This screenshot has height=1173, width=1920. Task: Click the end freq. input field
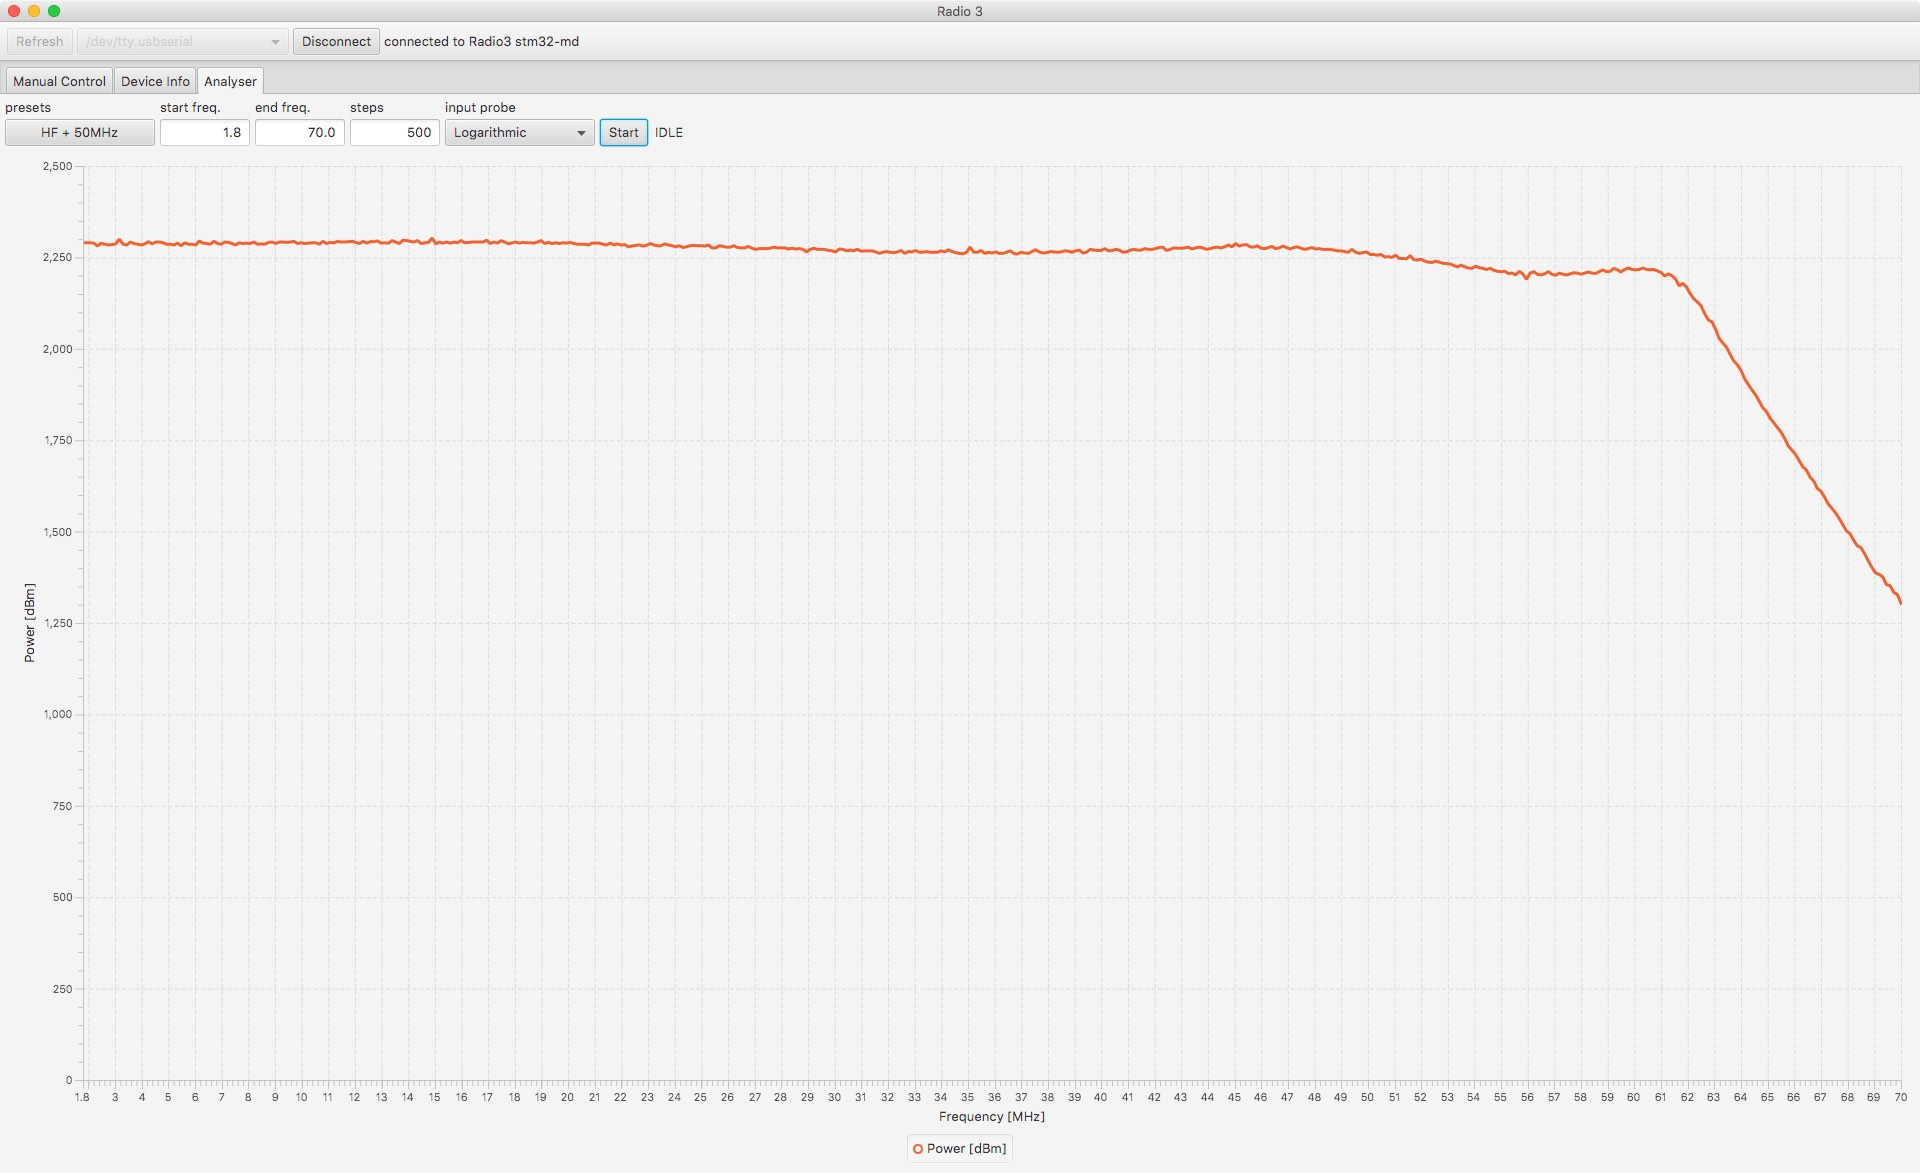(x=299, y=132)
